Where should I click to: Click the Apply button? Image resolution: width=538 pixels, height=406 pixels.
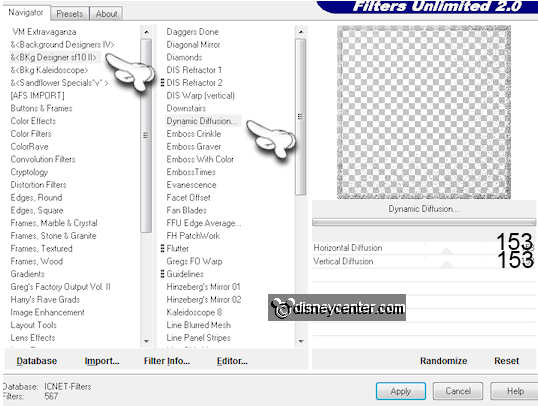pyautogui.click(x=401, y=391)
